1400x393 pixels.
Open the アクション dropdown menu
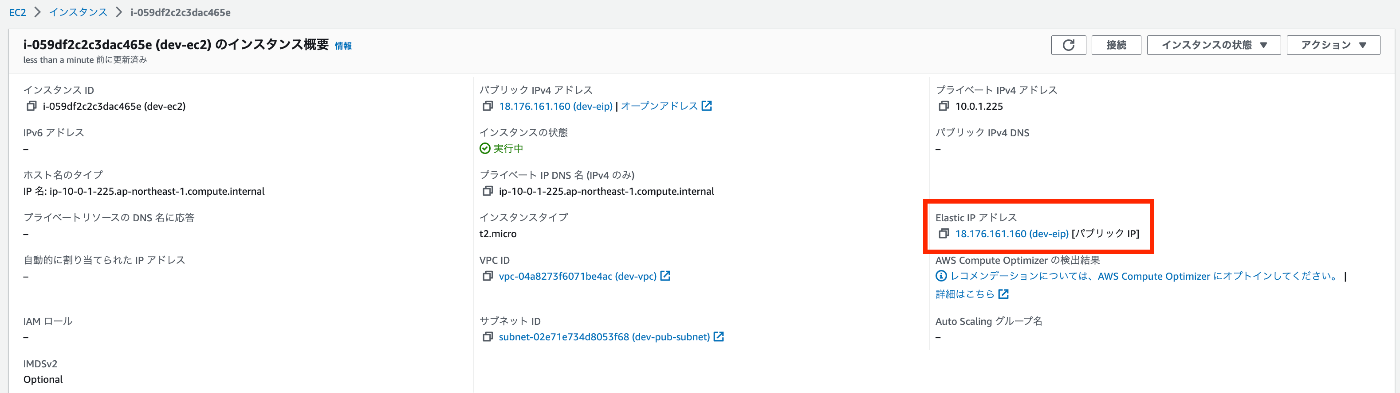pyautogui.click(x=1334, y=45)
